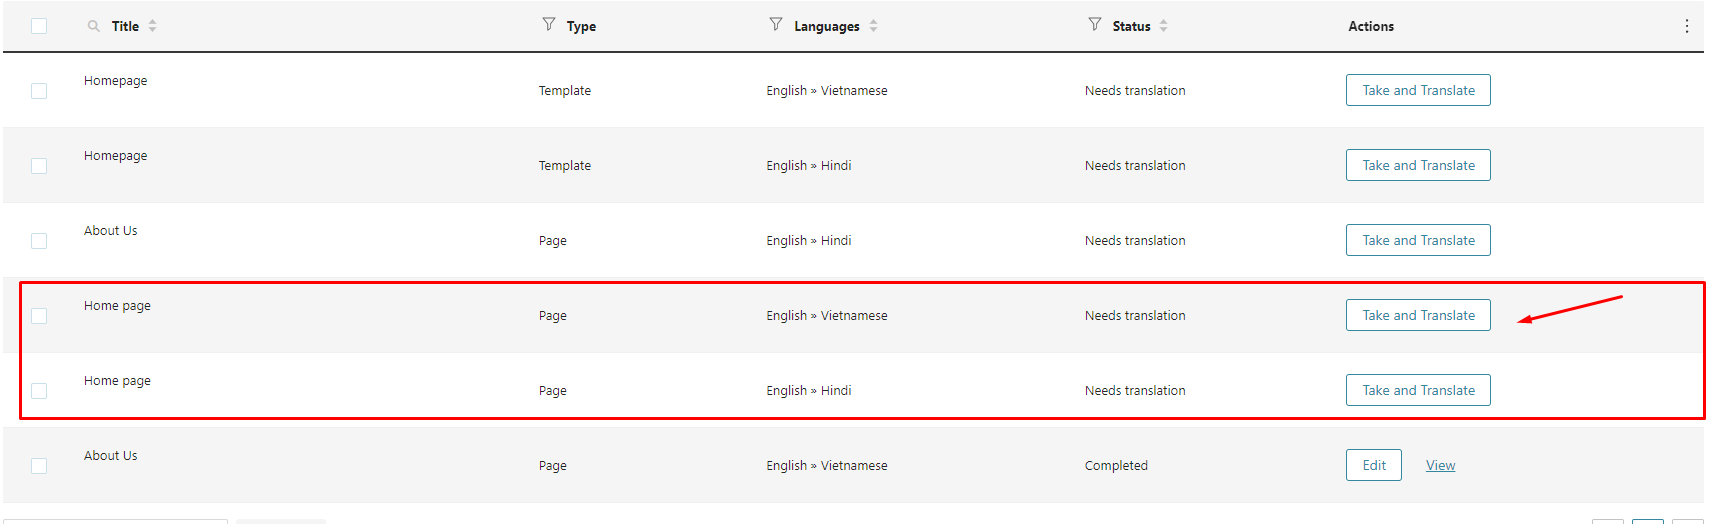Open the Type column filter icon

pyautogui.click(x=549, y=24)
